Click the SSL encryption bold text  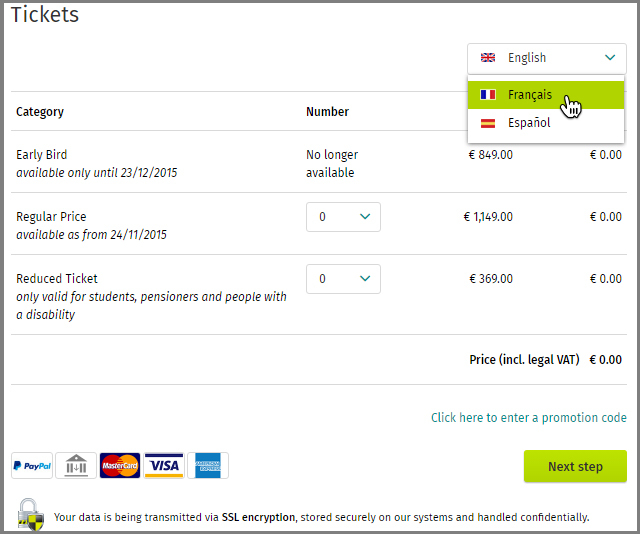click(258, 518)
